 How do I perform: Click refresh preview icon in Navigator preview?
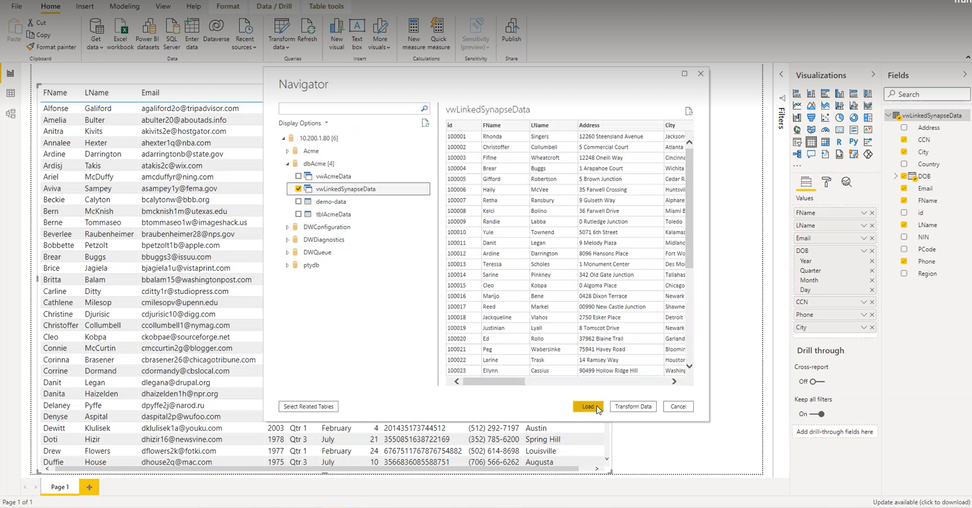coord(689,111)
